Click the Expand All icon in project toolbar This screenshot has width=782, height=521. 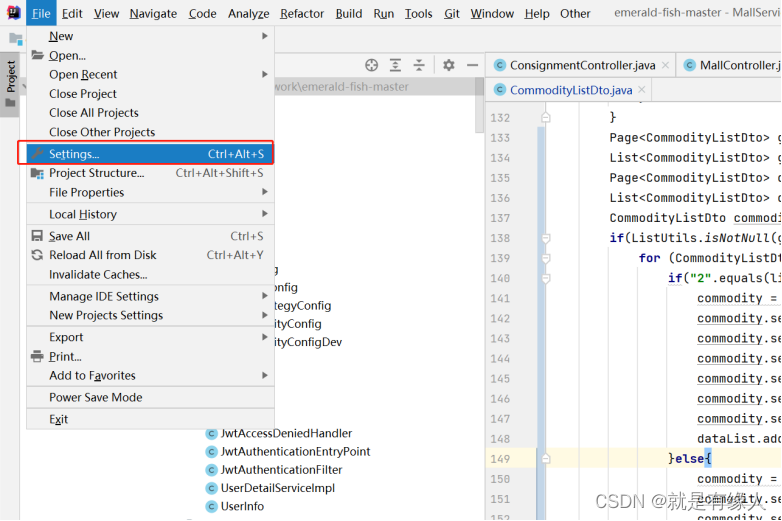395,65
